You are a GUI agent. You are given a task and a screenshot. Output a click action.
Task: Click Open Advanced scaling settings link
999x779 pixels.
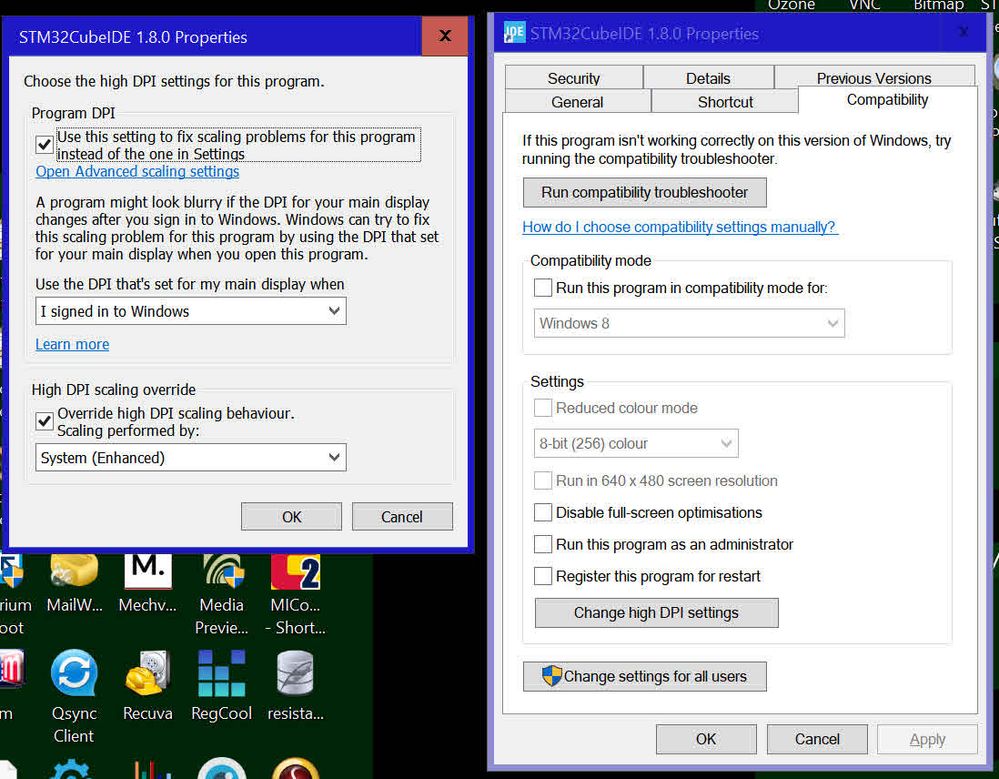(137, 171)
